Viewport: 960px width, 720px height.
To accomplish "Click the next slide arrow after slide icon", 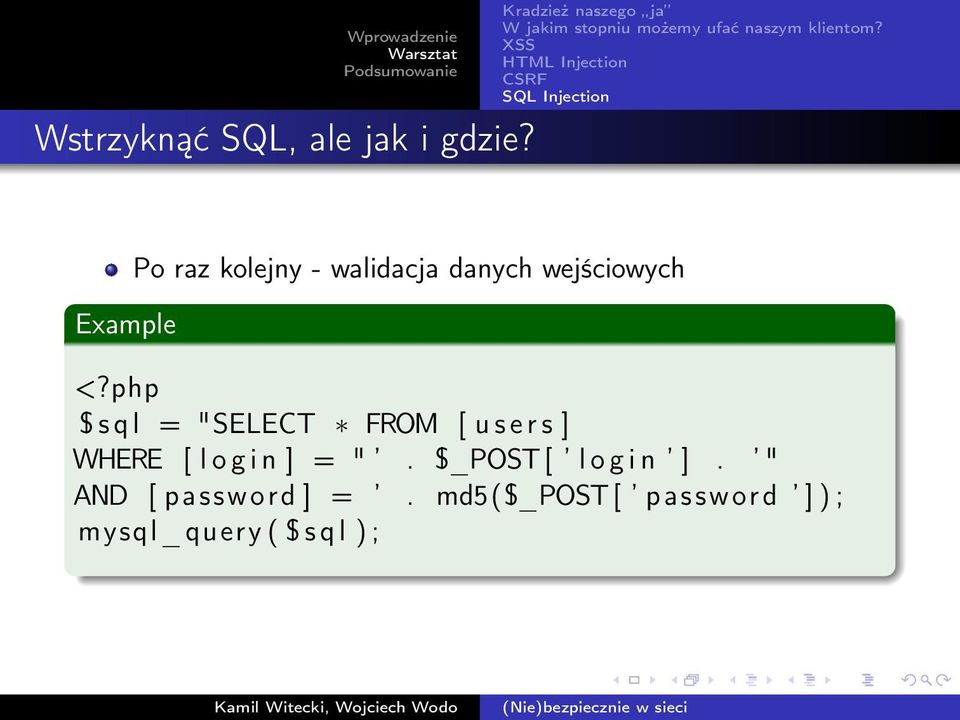I will pos(652,680).
